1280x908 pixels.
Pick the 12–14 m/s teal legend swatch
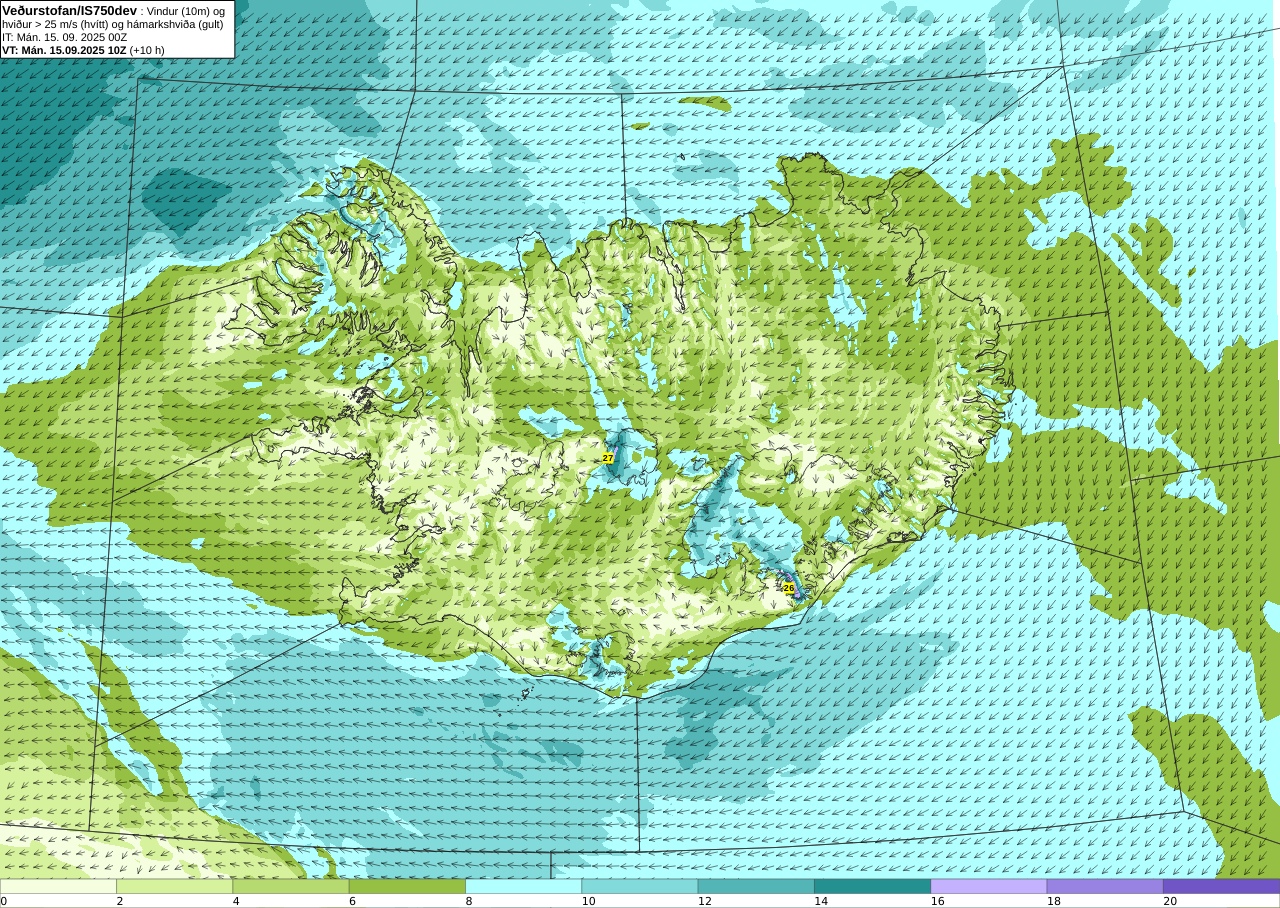tap(756, 886)
